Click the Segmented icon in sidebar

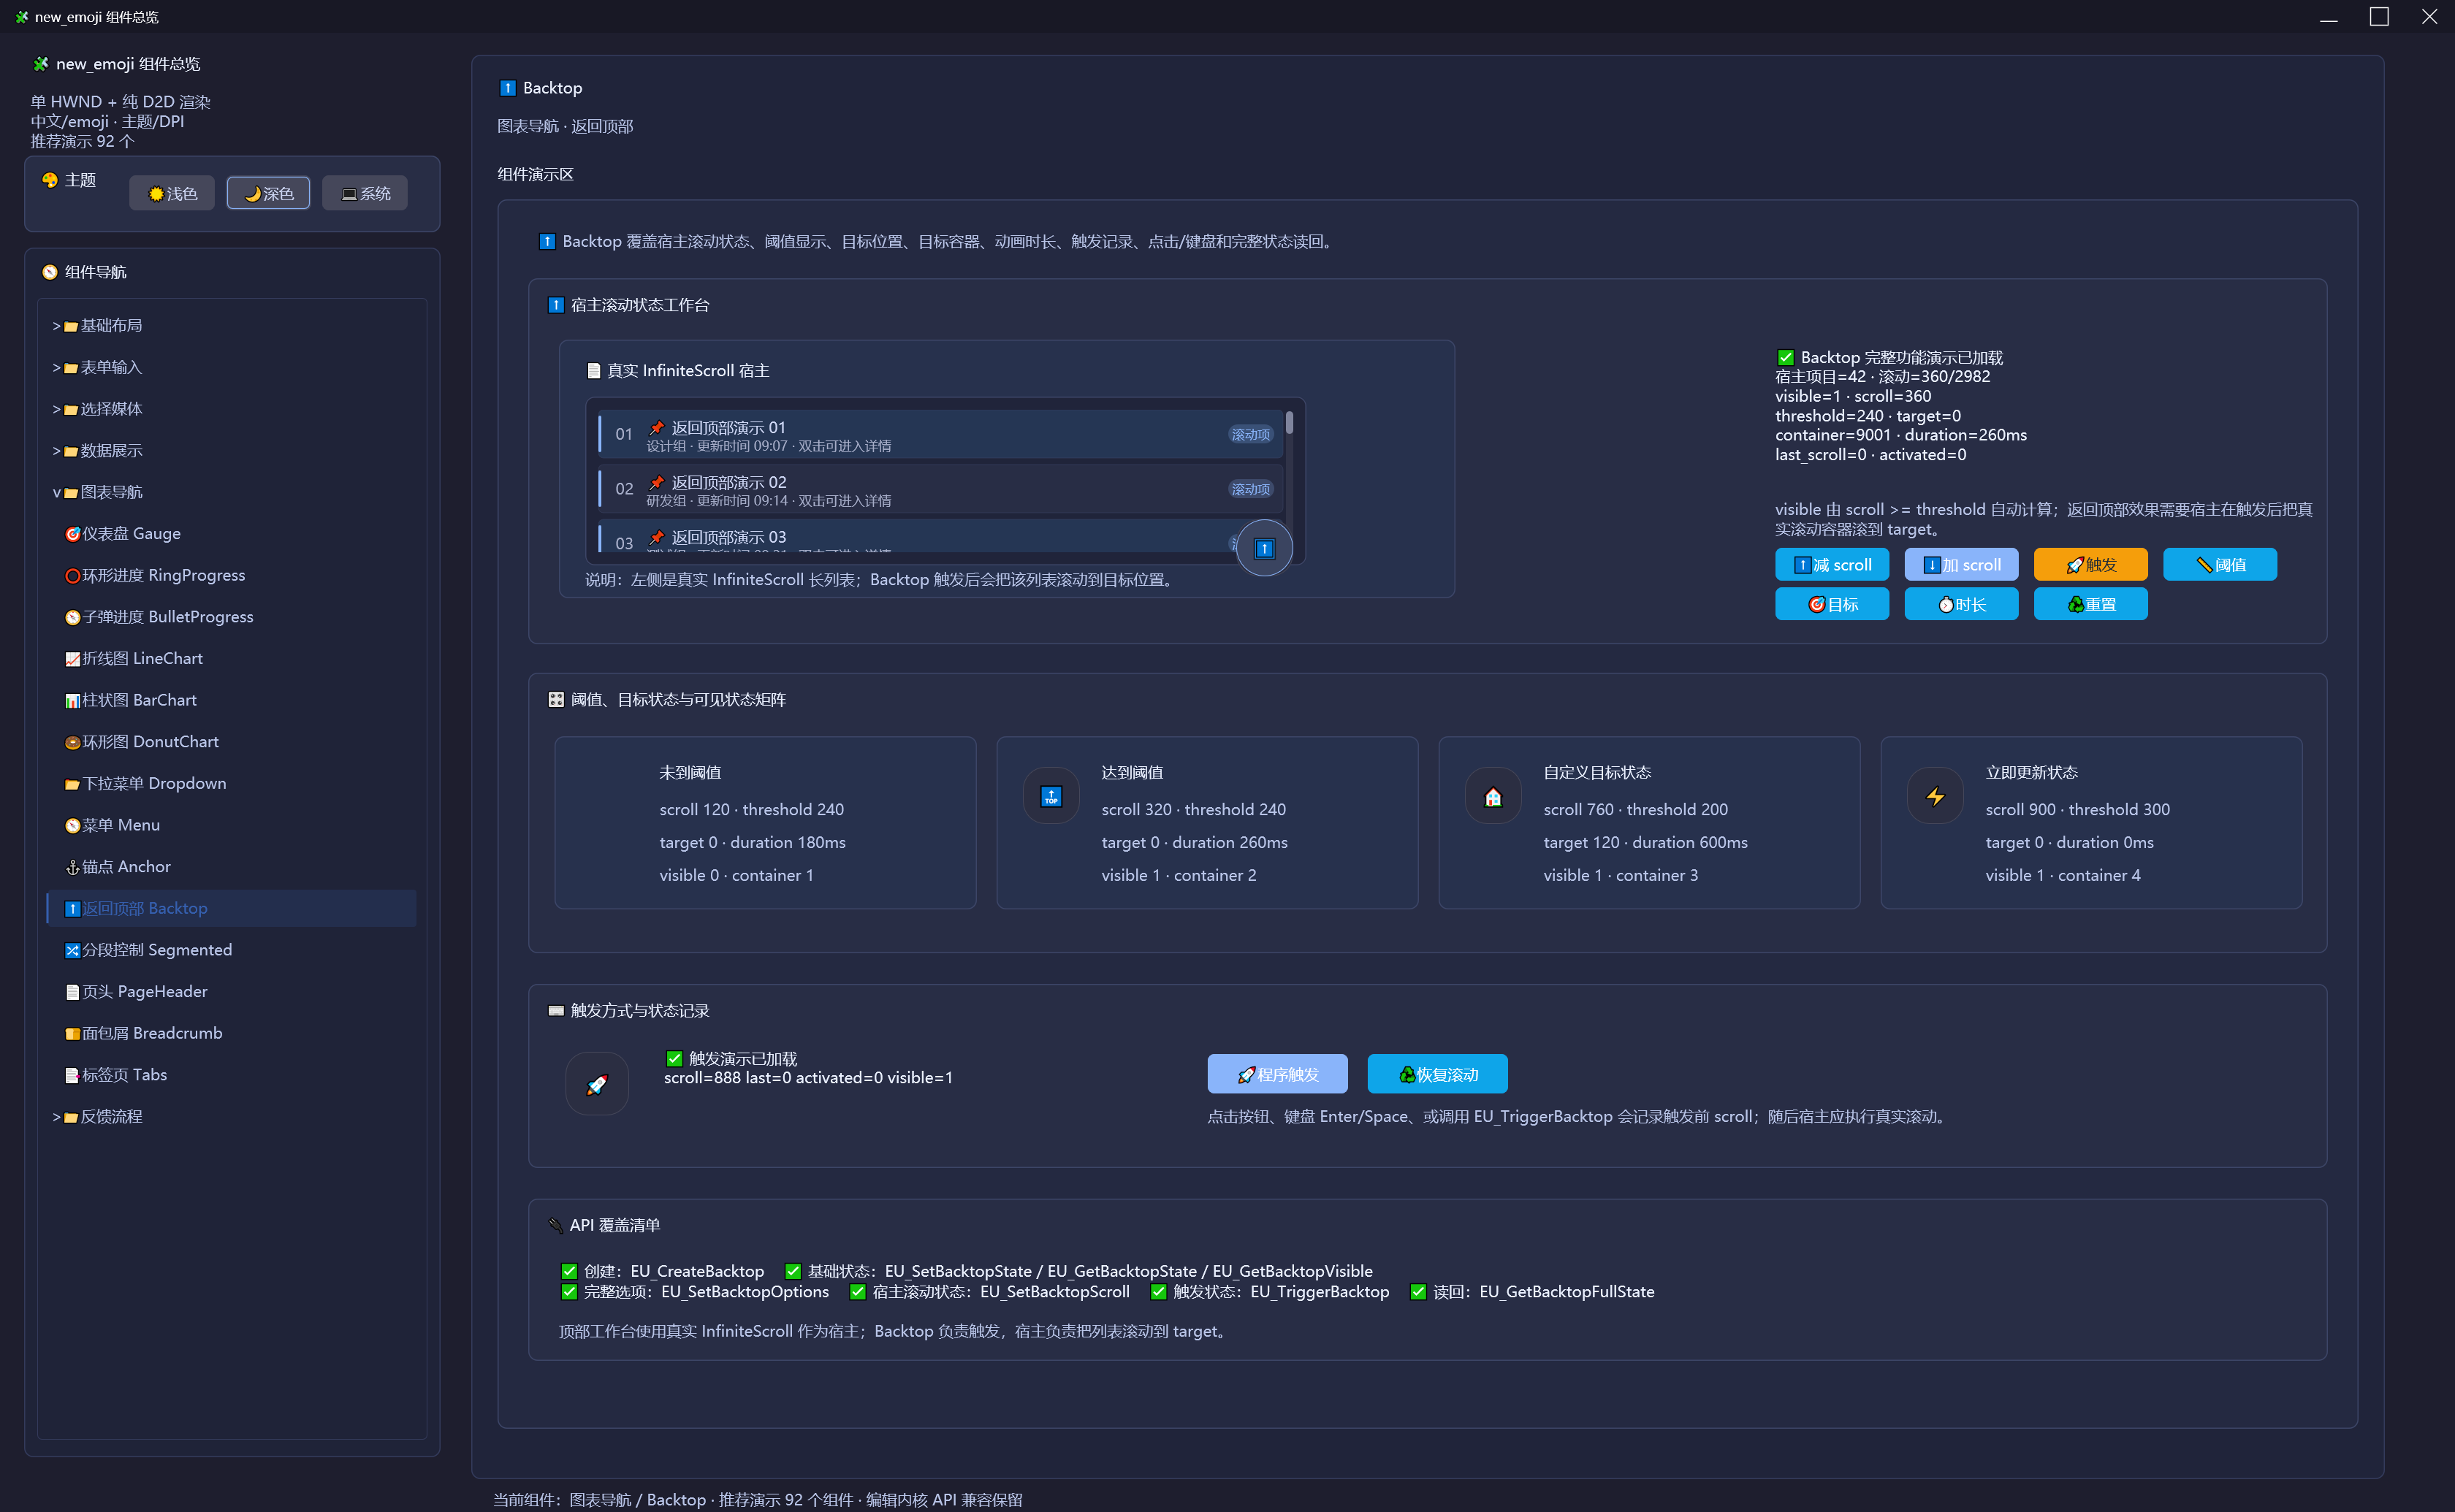(x=72, y=950)
